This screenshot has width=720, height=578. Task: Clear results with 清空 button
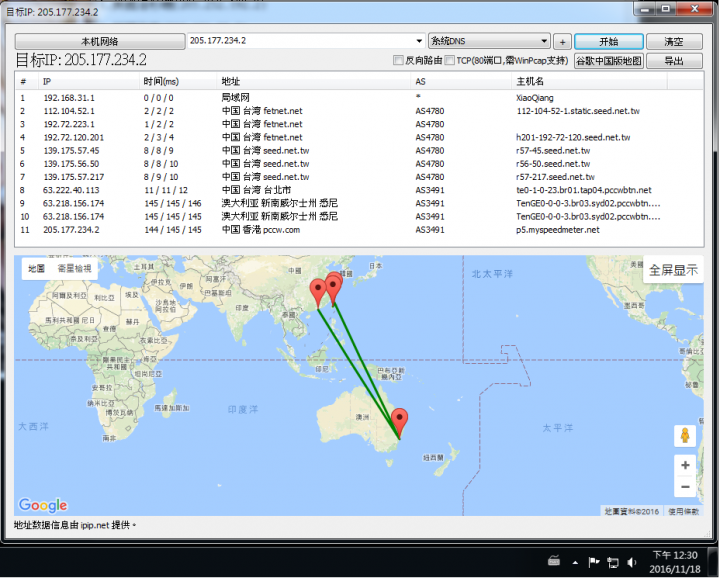tap(674, 42)
